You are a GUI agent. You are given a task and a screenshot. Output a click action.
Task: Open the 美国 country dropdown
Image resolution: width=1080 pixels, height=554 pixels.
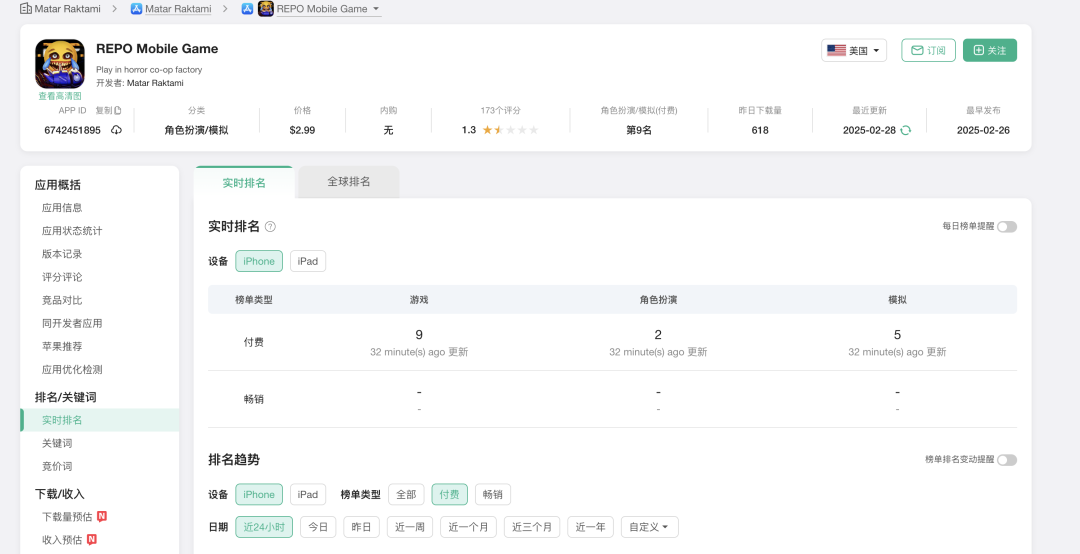coord(854,50)
